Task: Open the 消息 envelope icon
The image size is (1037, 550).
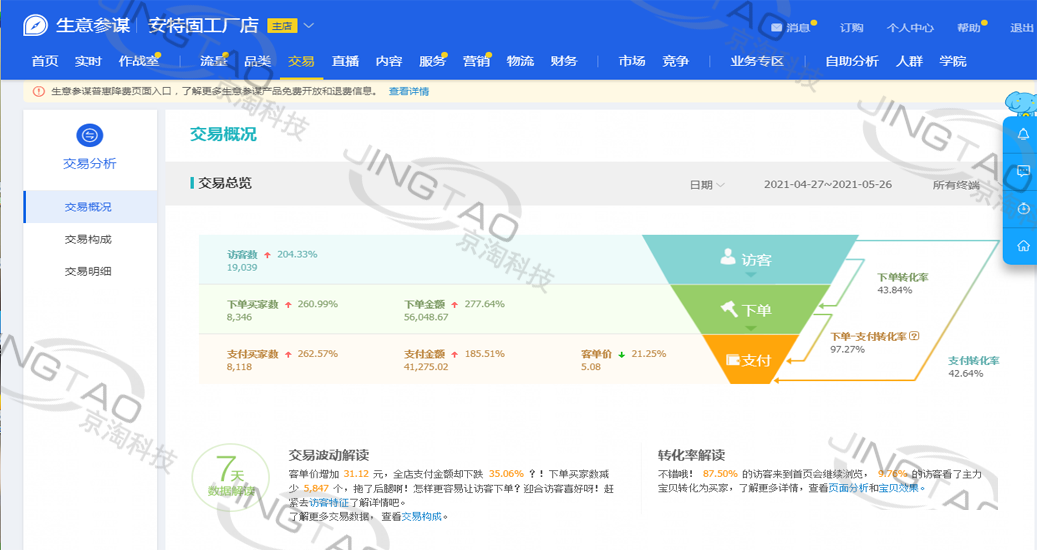Action: [776, 28]
